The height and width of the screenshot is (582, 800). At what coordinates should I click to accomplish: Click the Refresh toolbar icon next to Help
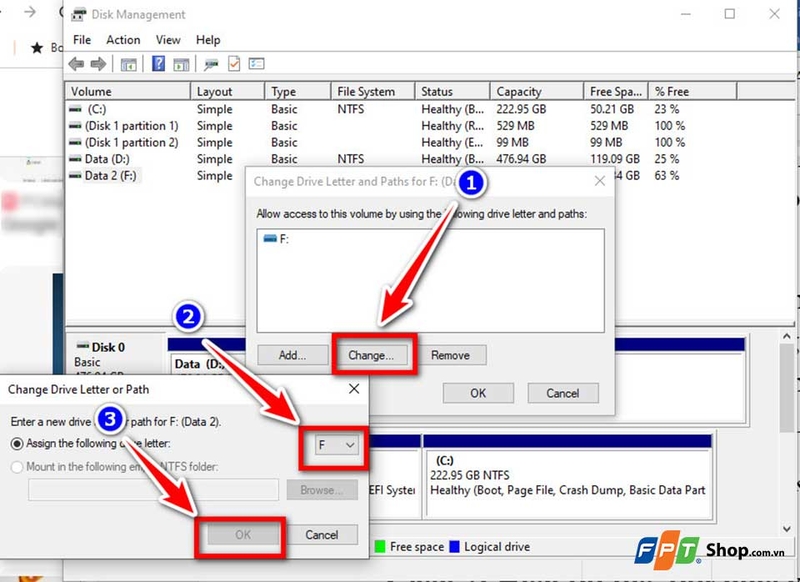point(181,64)
